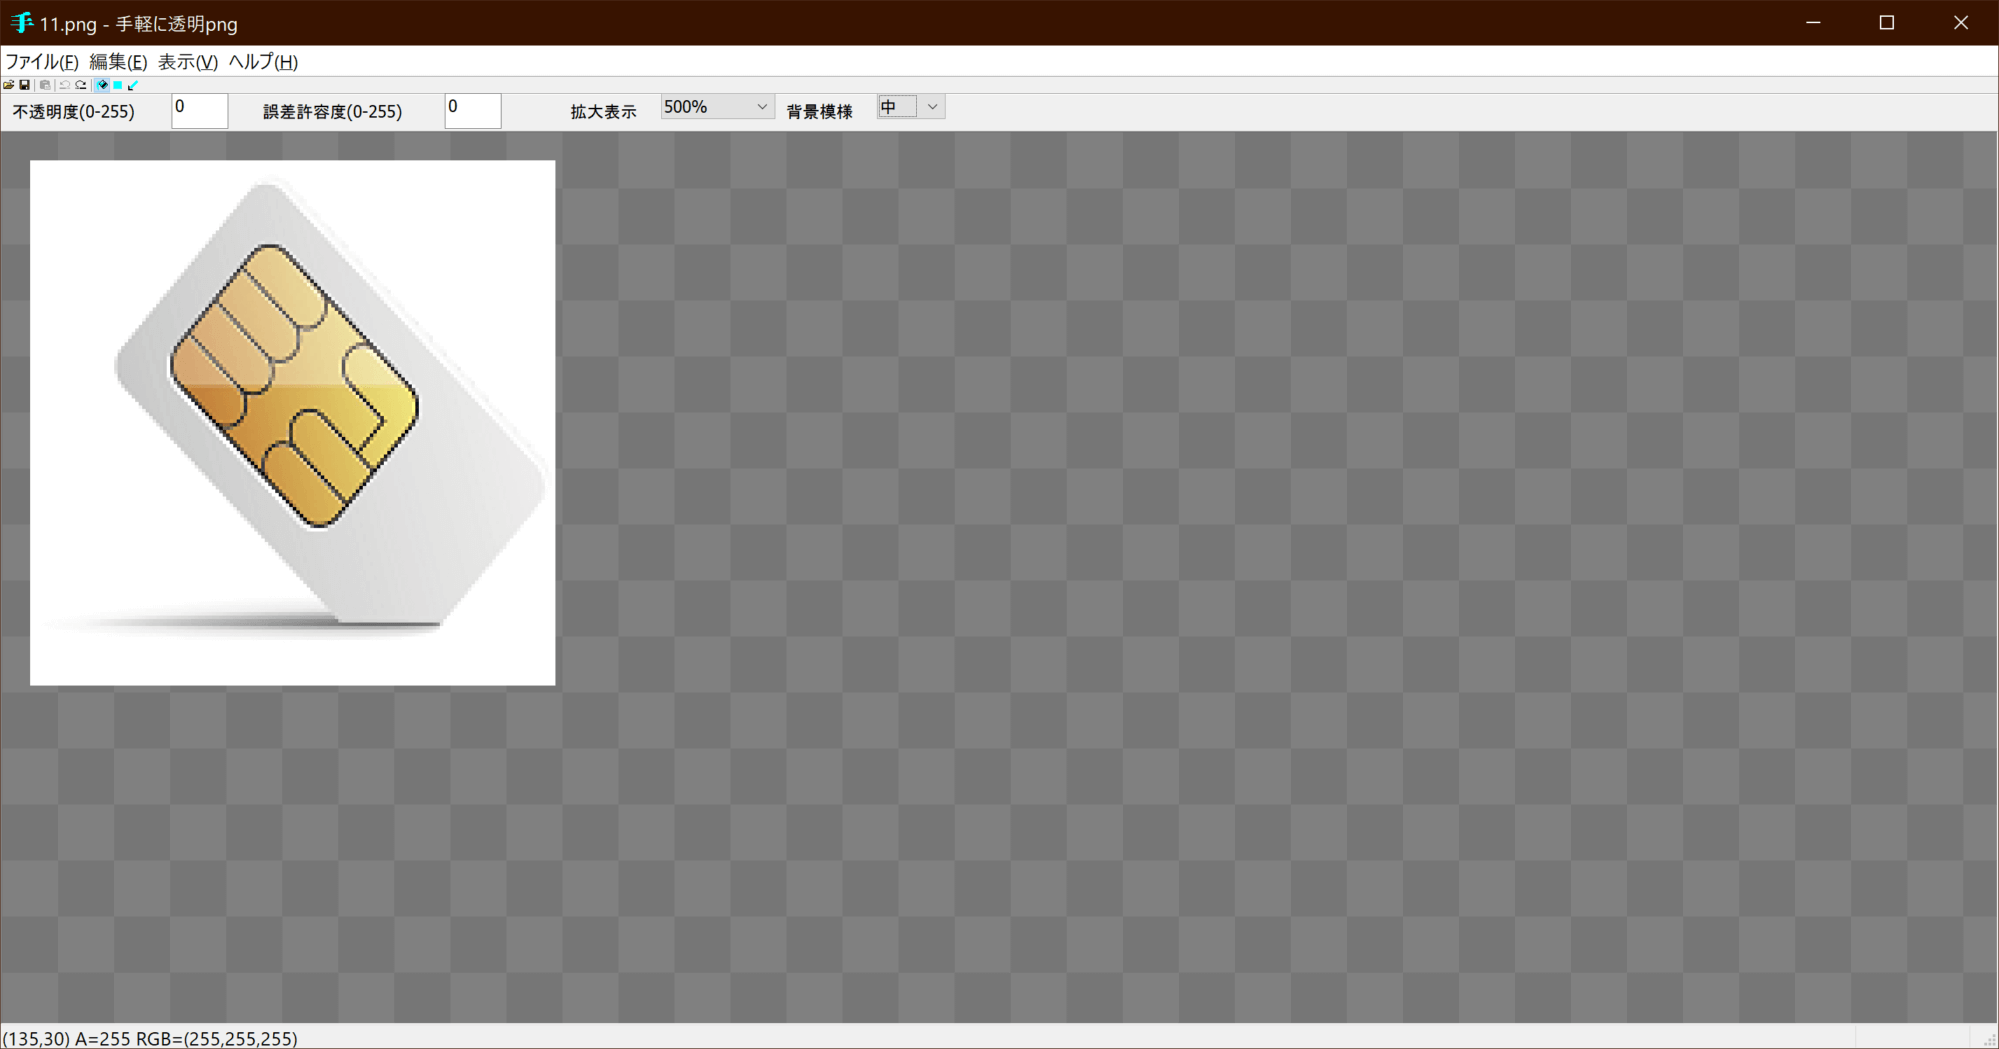Select the cyan rectangle tool

(118, 85)
